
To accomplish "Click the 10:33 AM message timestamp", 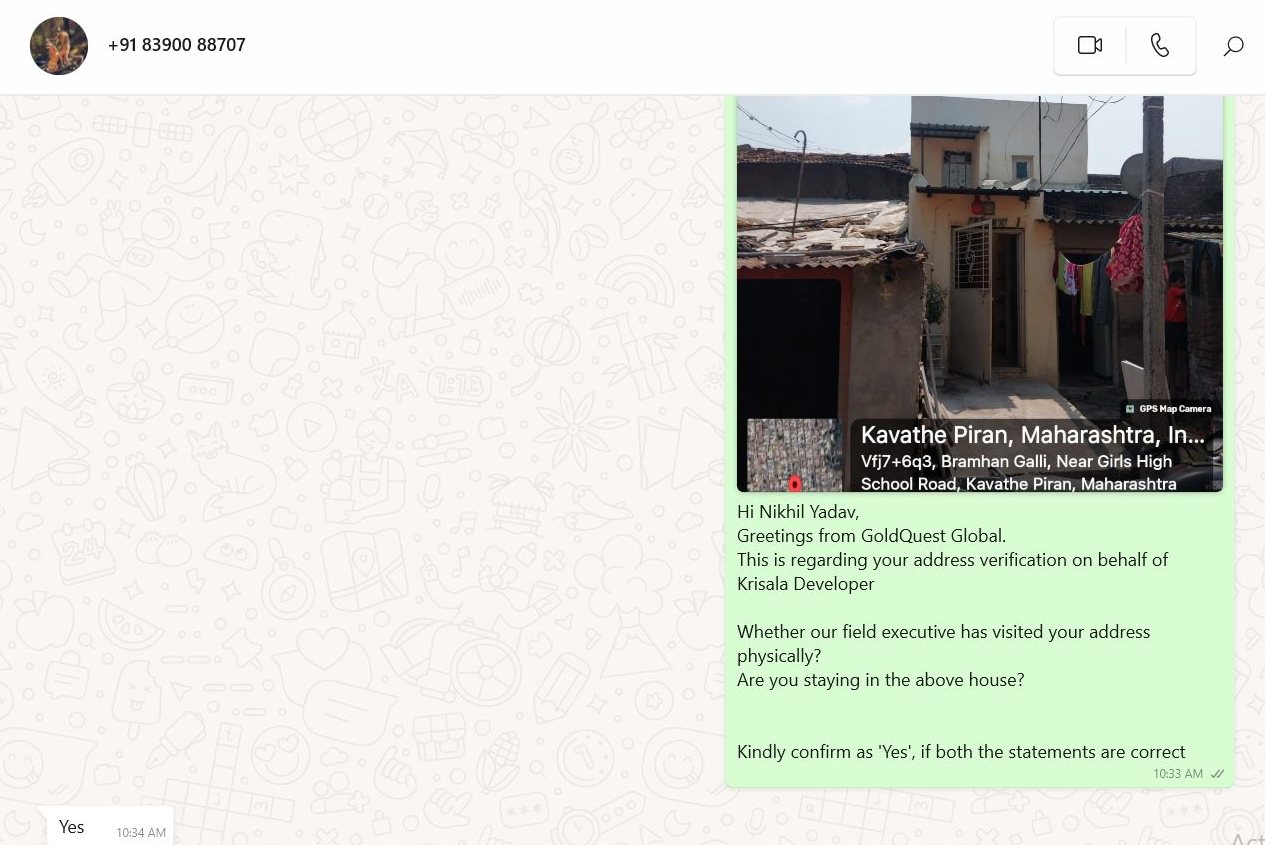I will click(x=1178, y=774).
